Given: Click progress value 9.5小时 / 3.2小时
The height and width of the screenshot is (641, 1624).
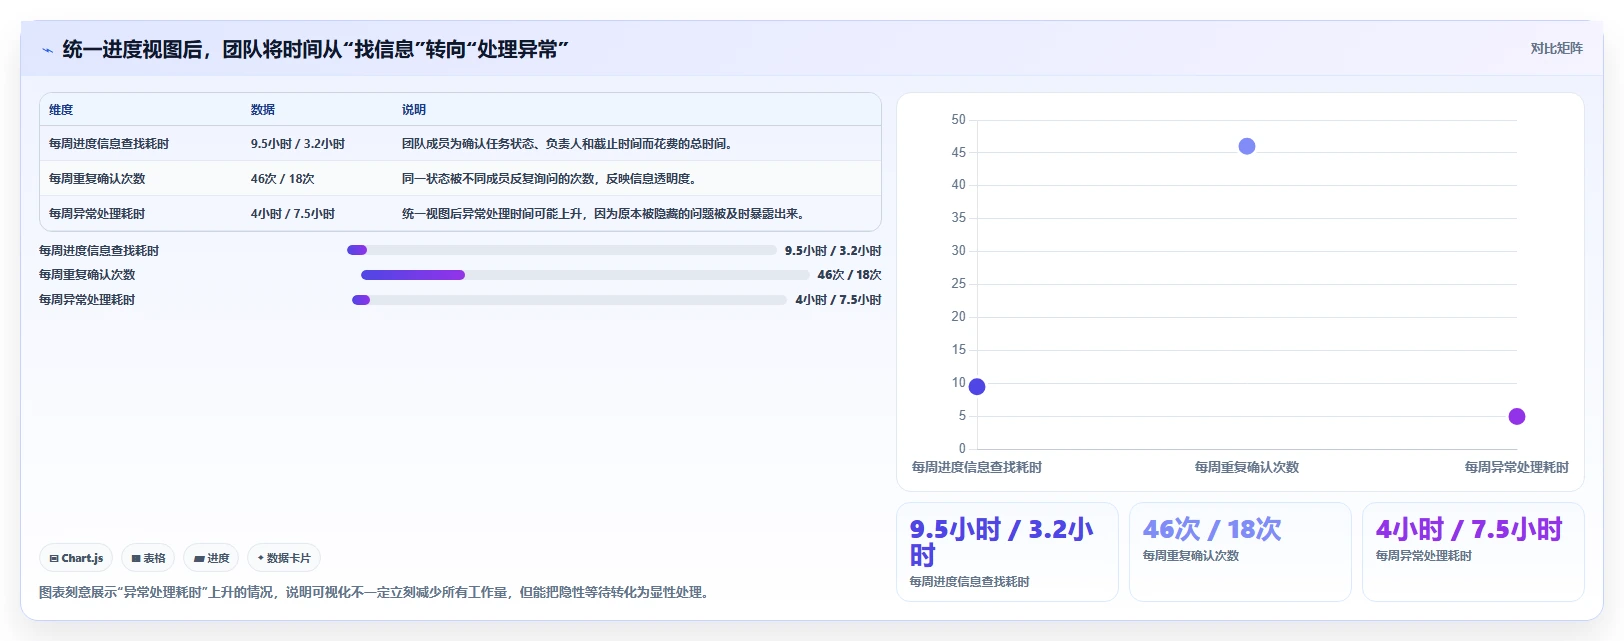Looking at the screenshot, I should 833,251.
